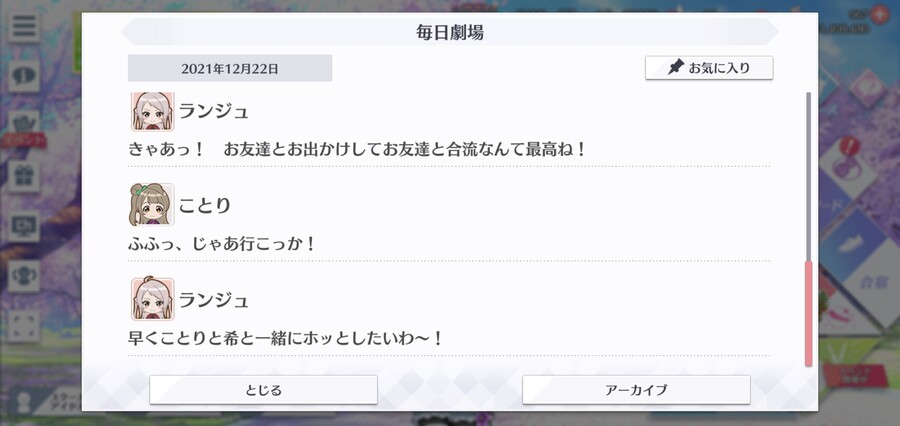900x426 pixels.
Task: Click the last ランジュ avatar thumbnail
Action: [x=152, y=299]
